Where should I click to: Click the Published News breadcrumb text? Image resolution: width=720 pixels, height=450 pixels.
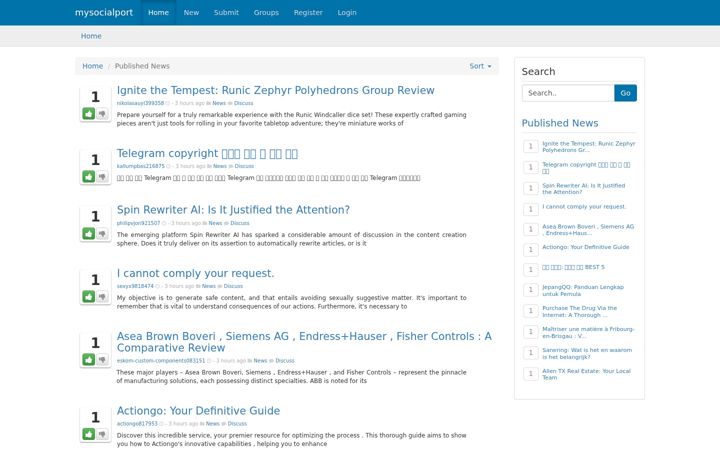(142, 66)
